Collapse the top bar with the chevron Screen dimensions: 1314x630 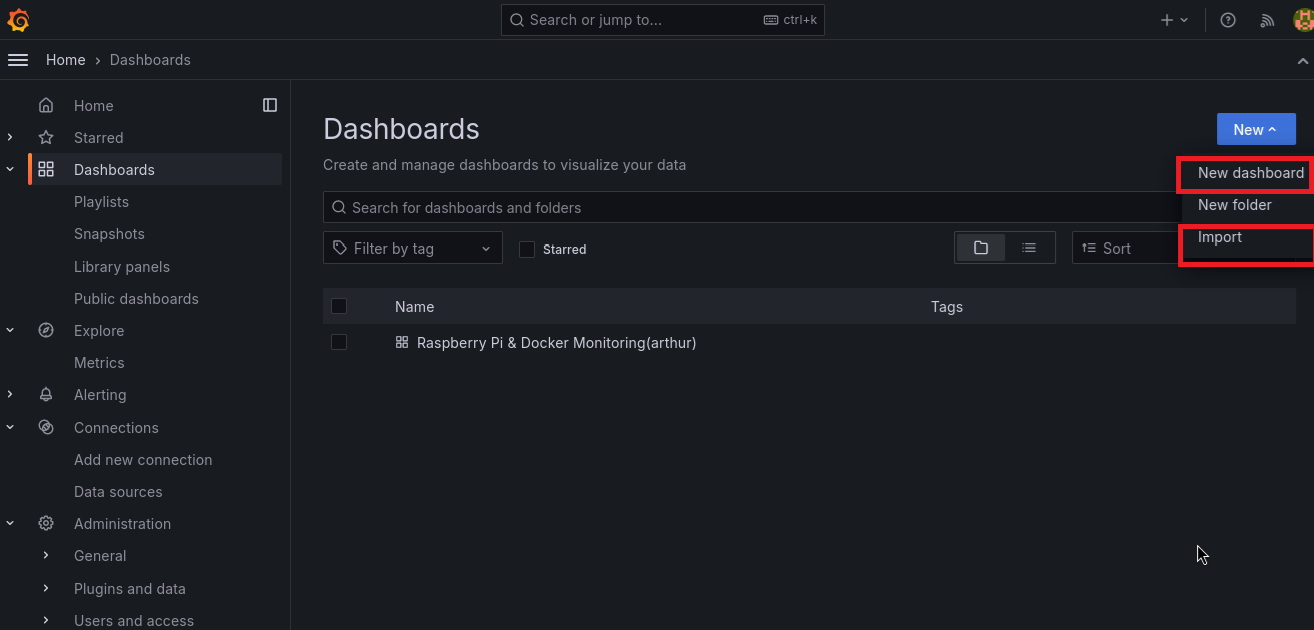tap(1302, 60)
